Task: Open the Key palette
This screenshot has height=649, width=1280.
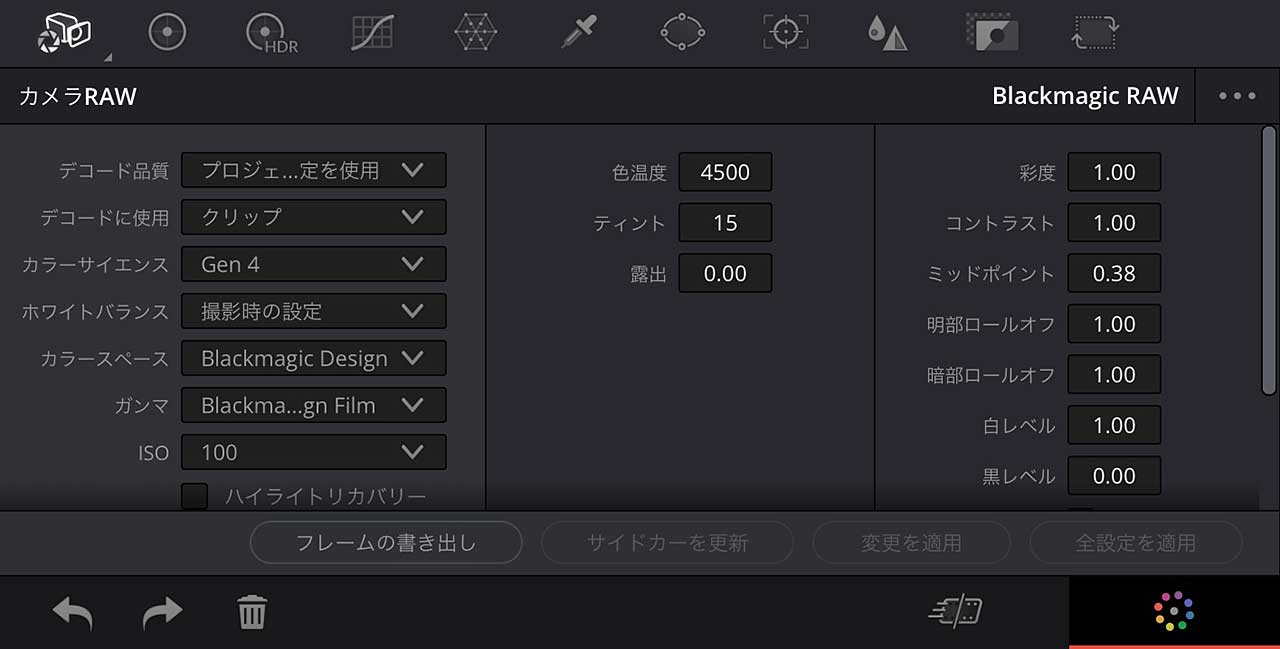Action: tap(992, 32)
